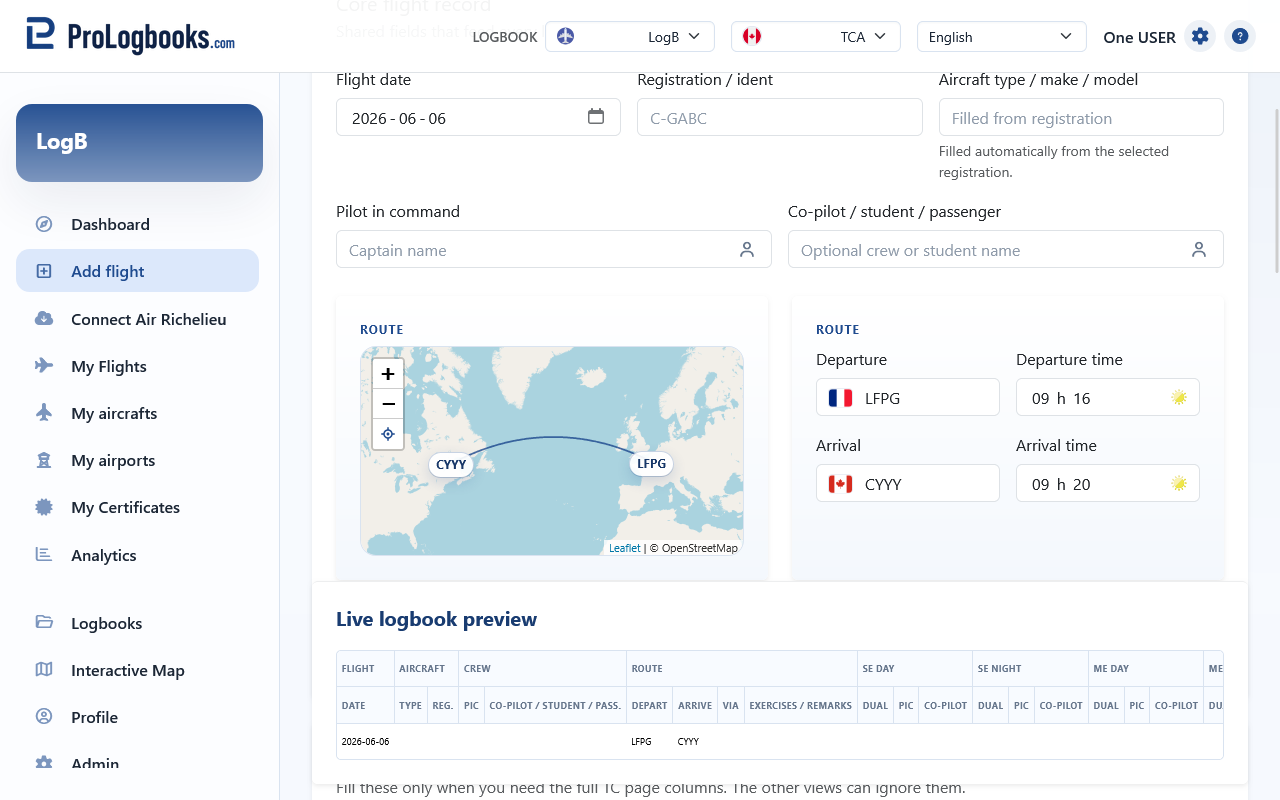Click the Interactive Map icon

pos(44,670)
